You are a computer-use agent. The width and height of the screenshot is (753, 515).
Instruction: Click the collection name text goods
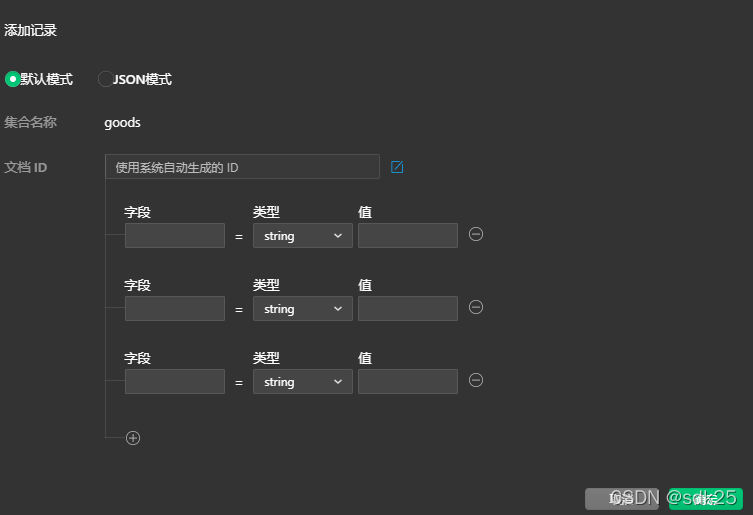[x=122, y=123]
